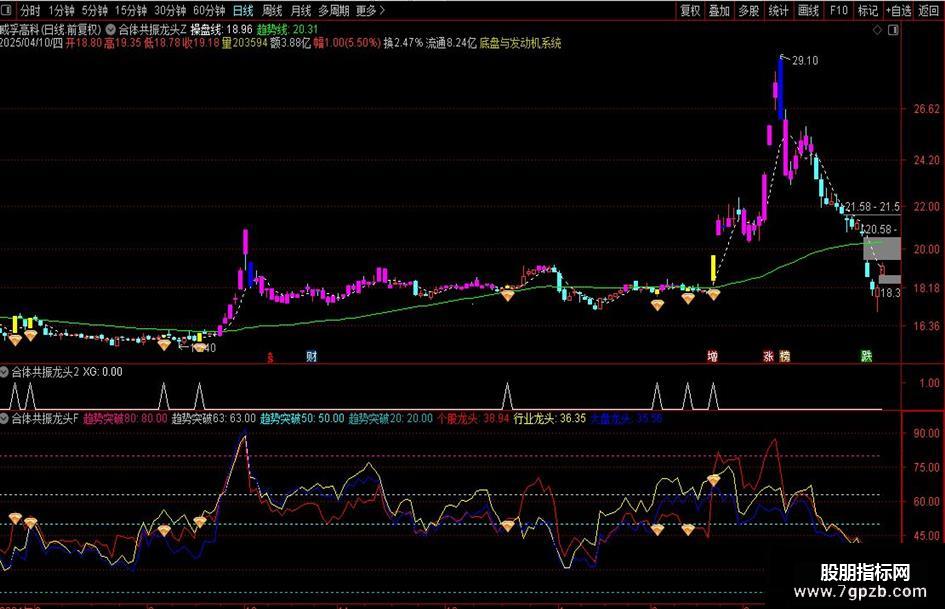Click the green 跌 event marker
945x609 pixels.
pos(866,356)
